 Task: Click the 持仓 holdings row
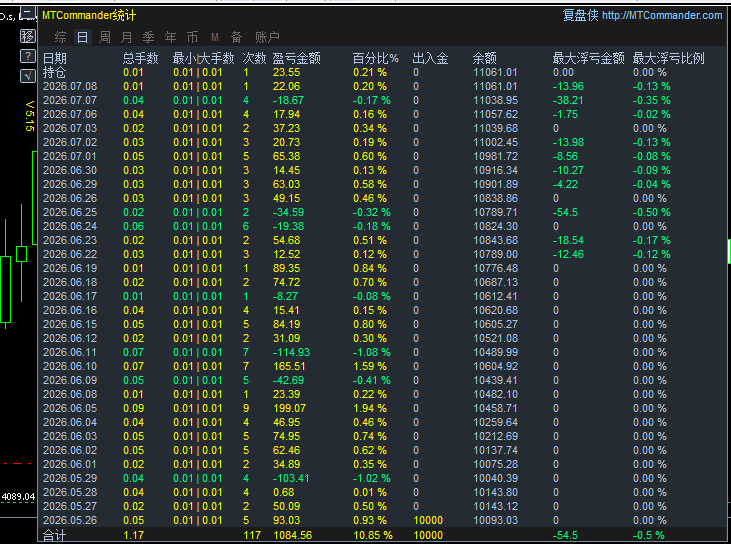pyautogui.click(x=382, y=72)
